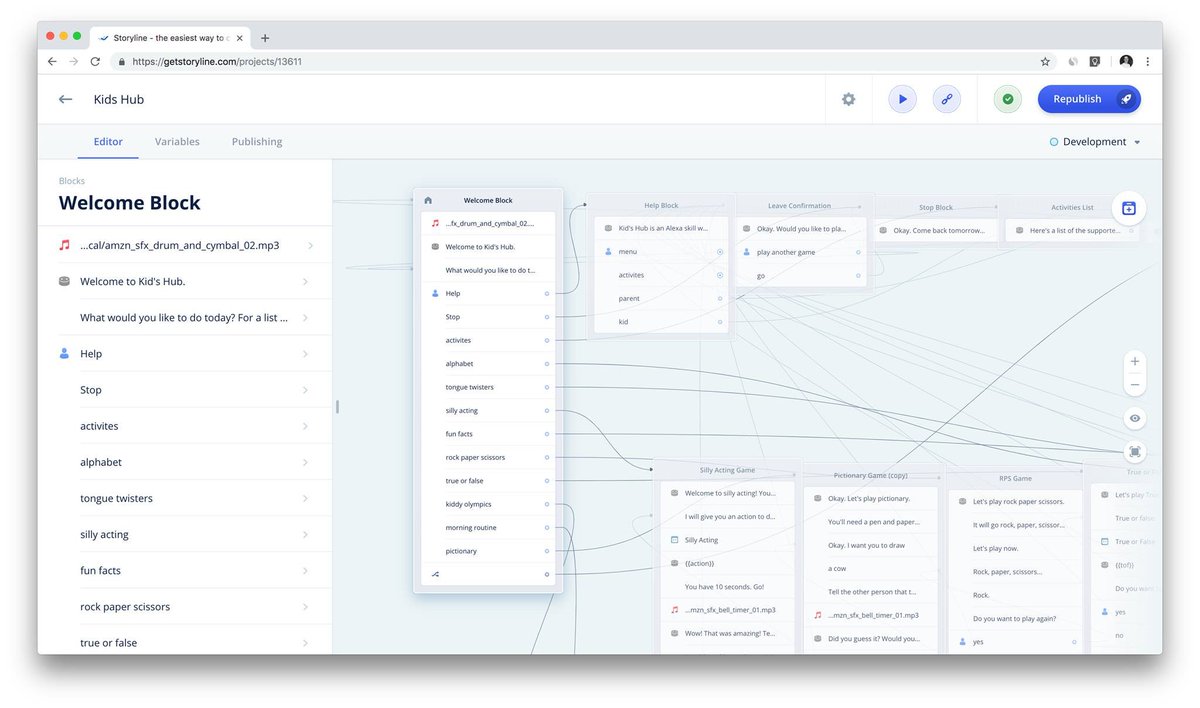This screenshot has height=708, width=1200.
Task: Expand the Help intent chevron
Action: coord(307,353)
